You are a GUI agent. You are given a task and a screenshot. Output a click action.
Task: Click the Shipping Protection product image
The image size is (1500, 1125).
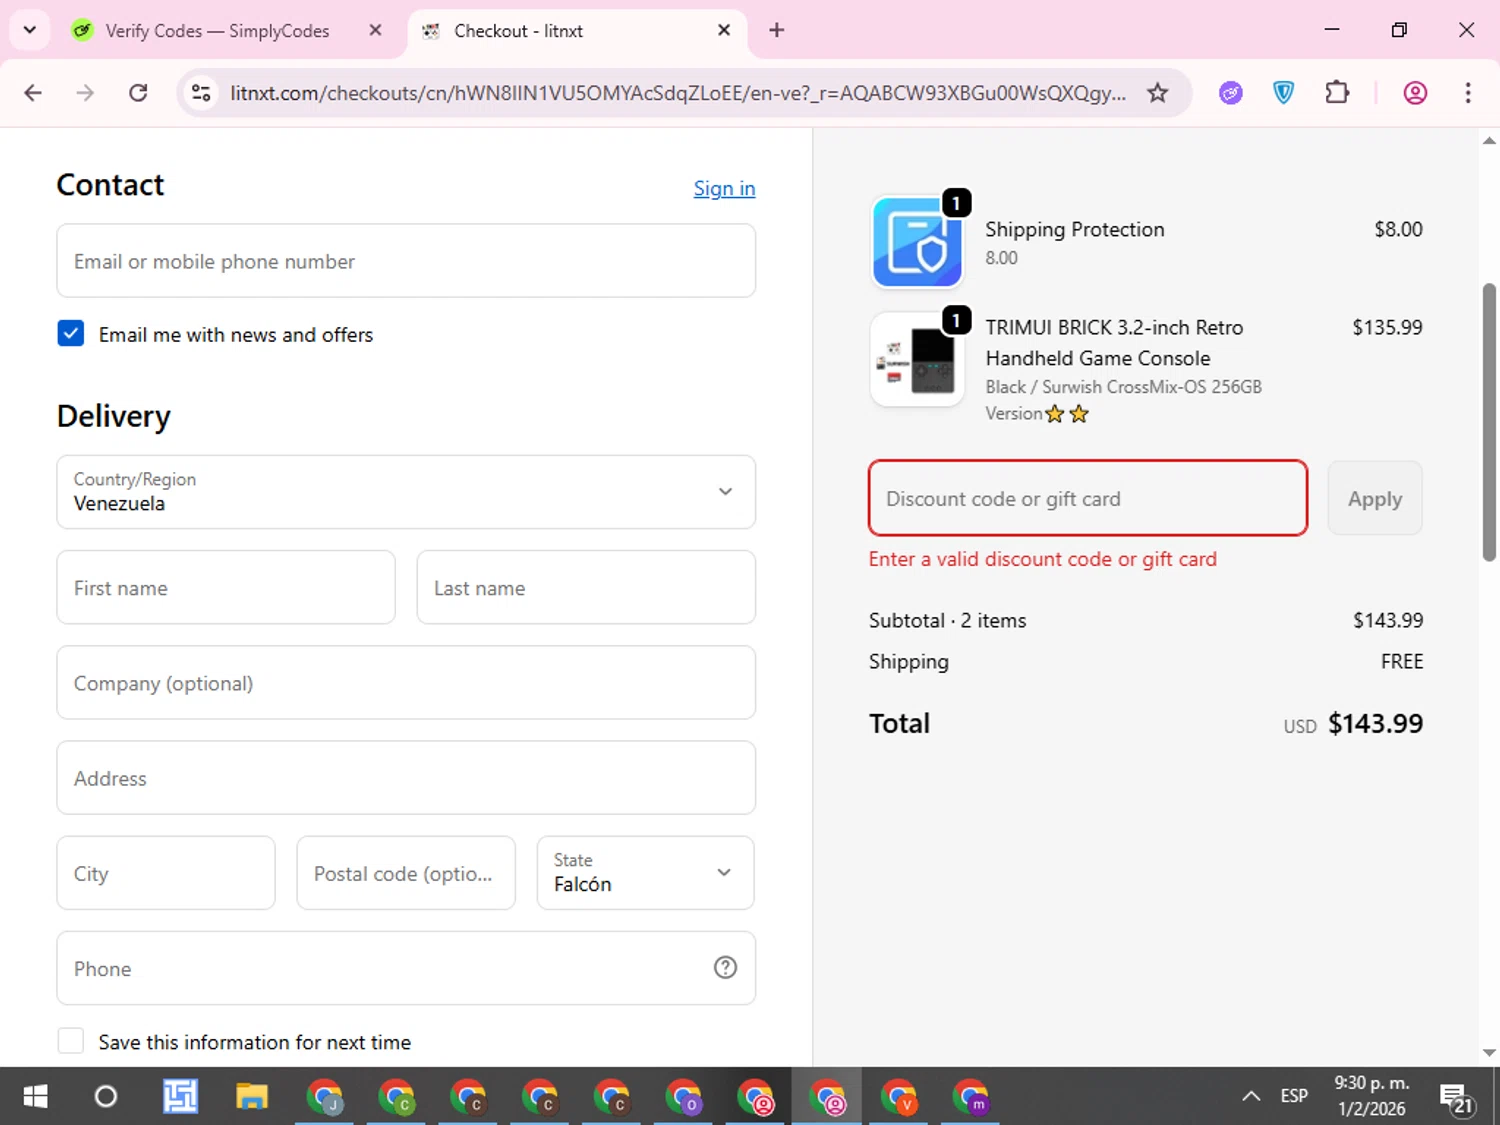(x=918, y=242)
